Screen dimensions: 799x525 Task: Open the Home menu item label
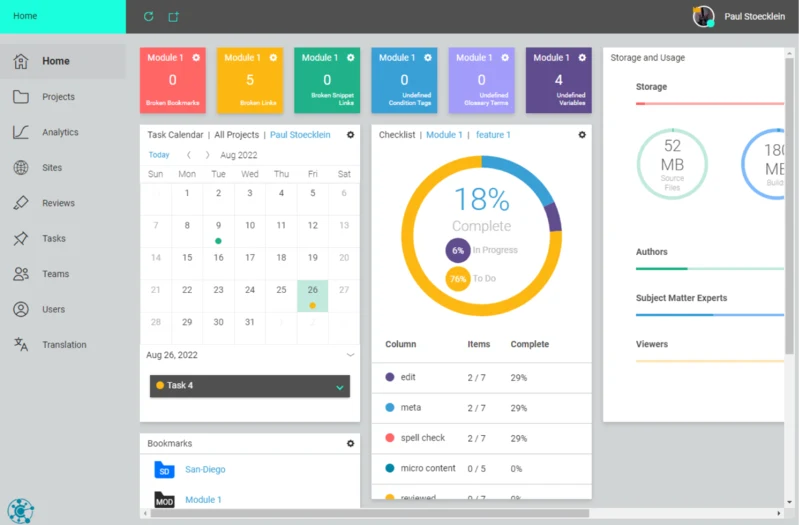pyautogui.click(x=56, y=61)
